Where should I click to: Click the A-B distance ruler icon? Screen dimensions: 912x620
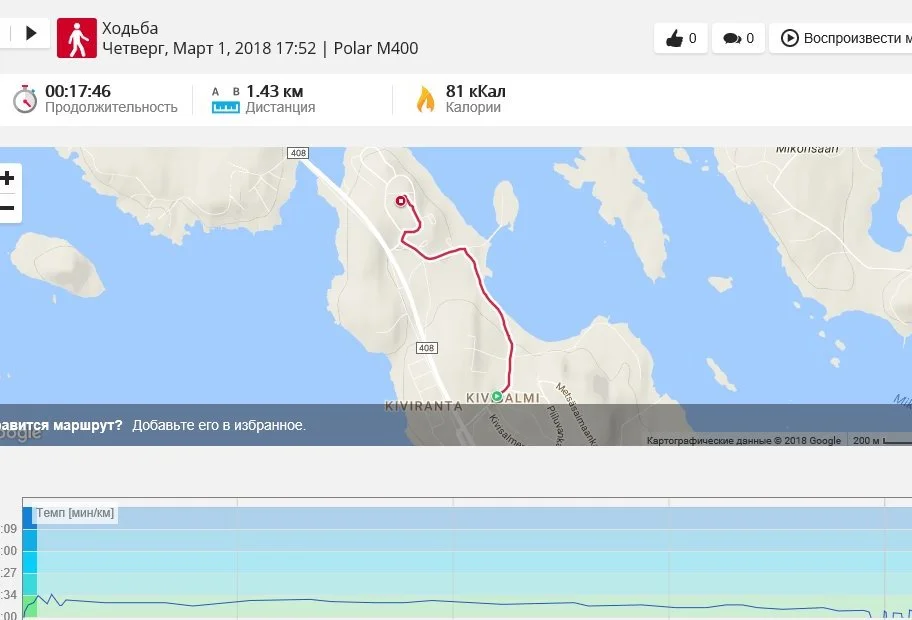(x=225, y=99)
